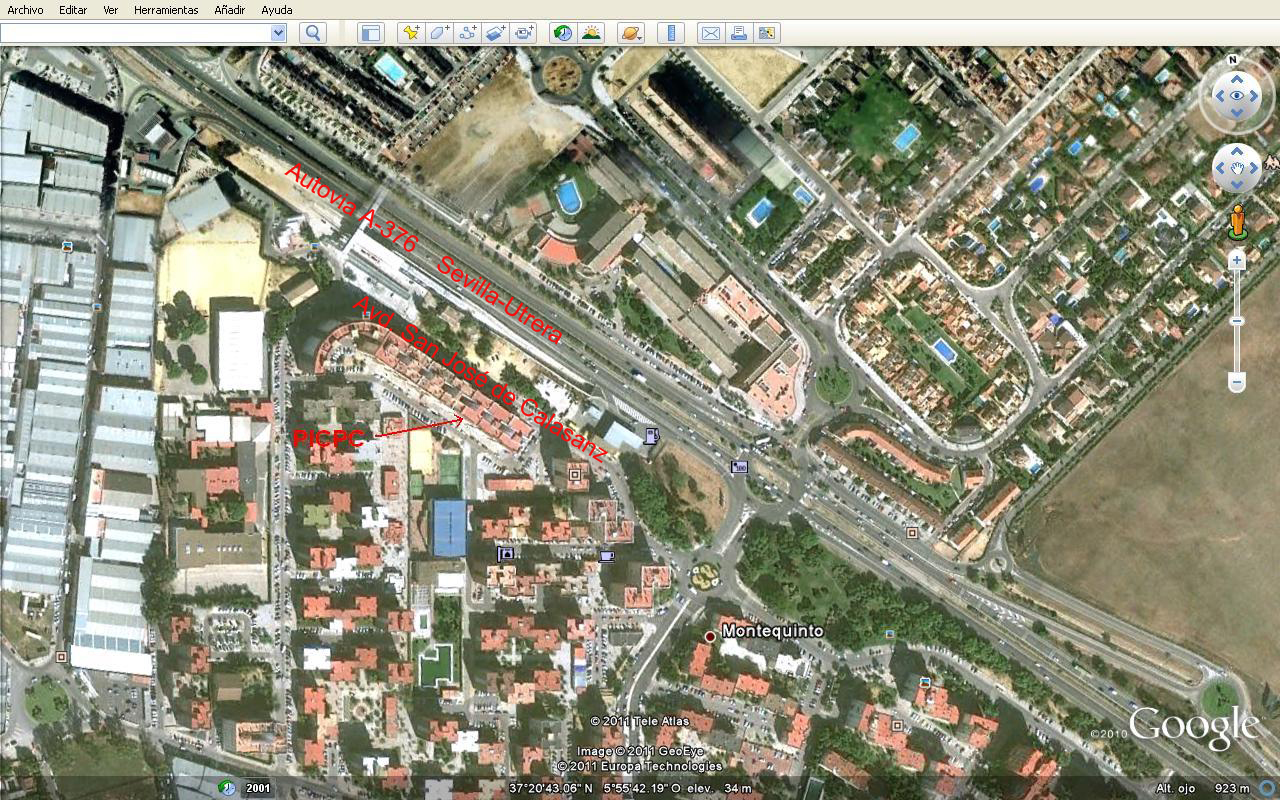
Task: Open the Ver menu
Action: tap(111, 9)
